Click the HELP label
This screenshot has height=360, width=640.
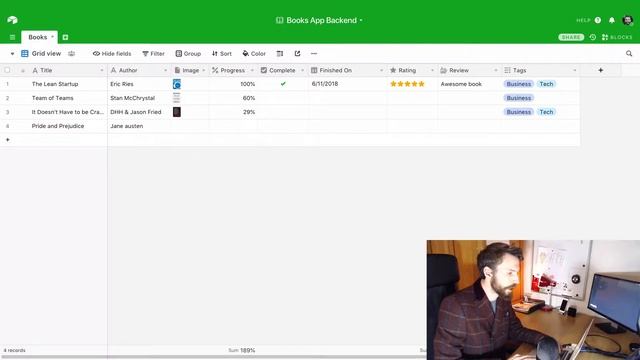(x=583, y=20)
